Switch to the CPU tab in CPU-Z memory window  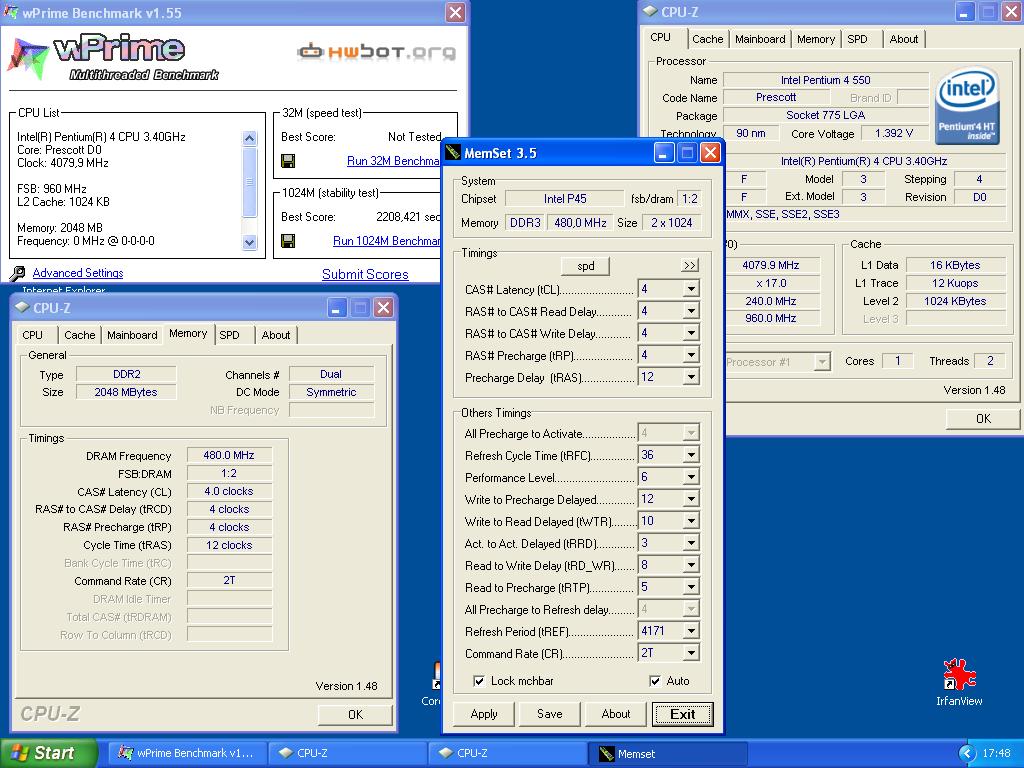[33, 335]
